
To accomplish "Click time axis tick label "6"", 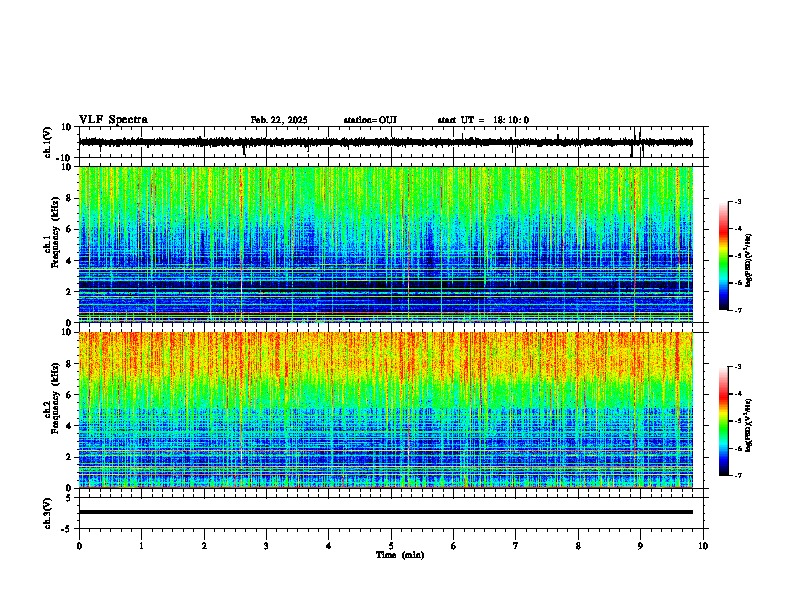I will (x=454, y=546).
